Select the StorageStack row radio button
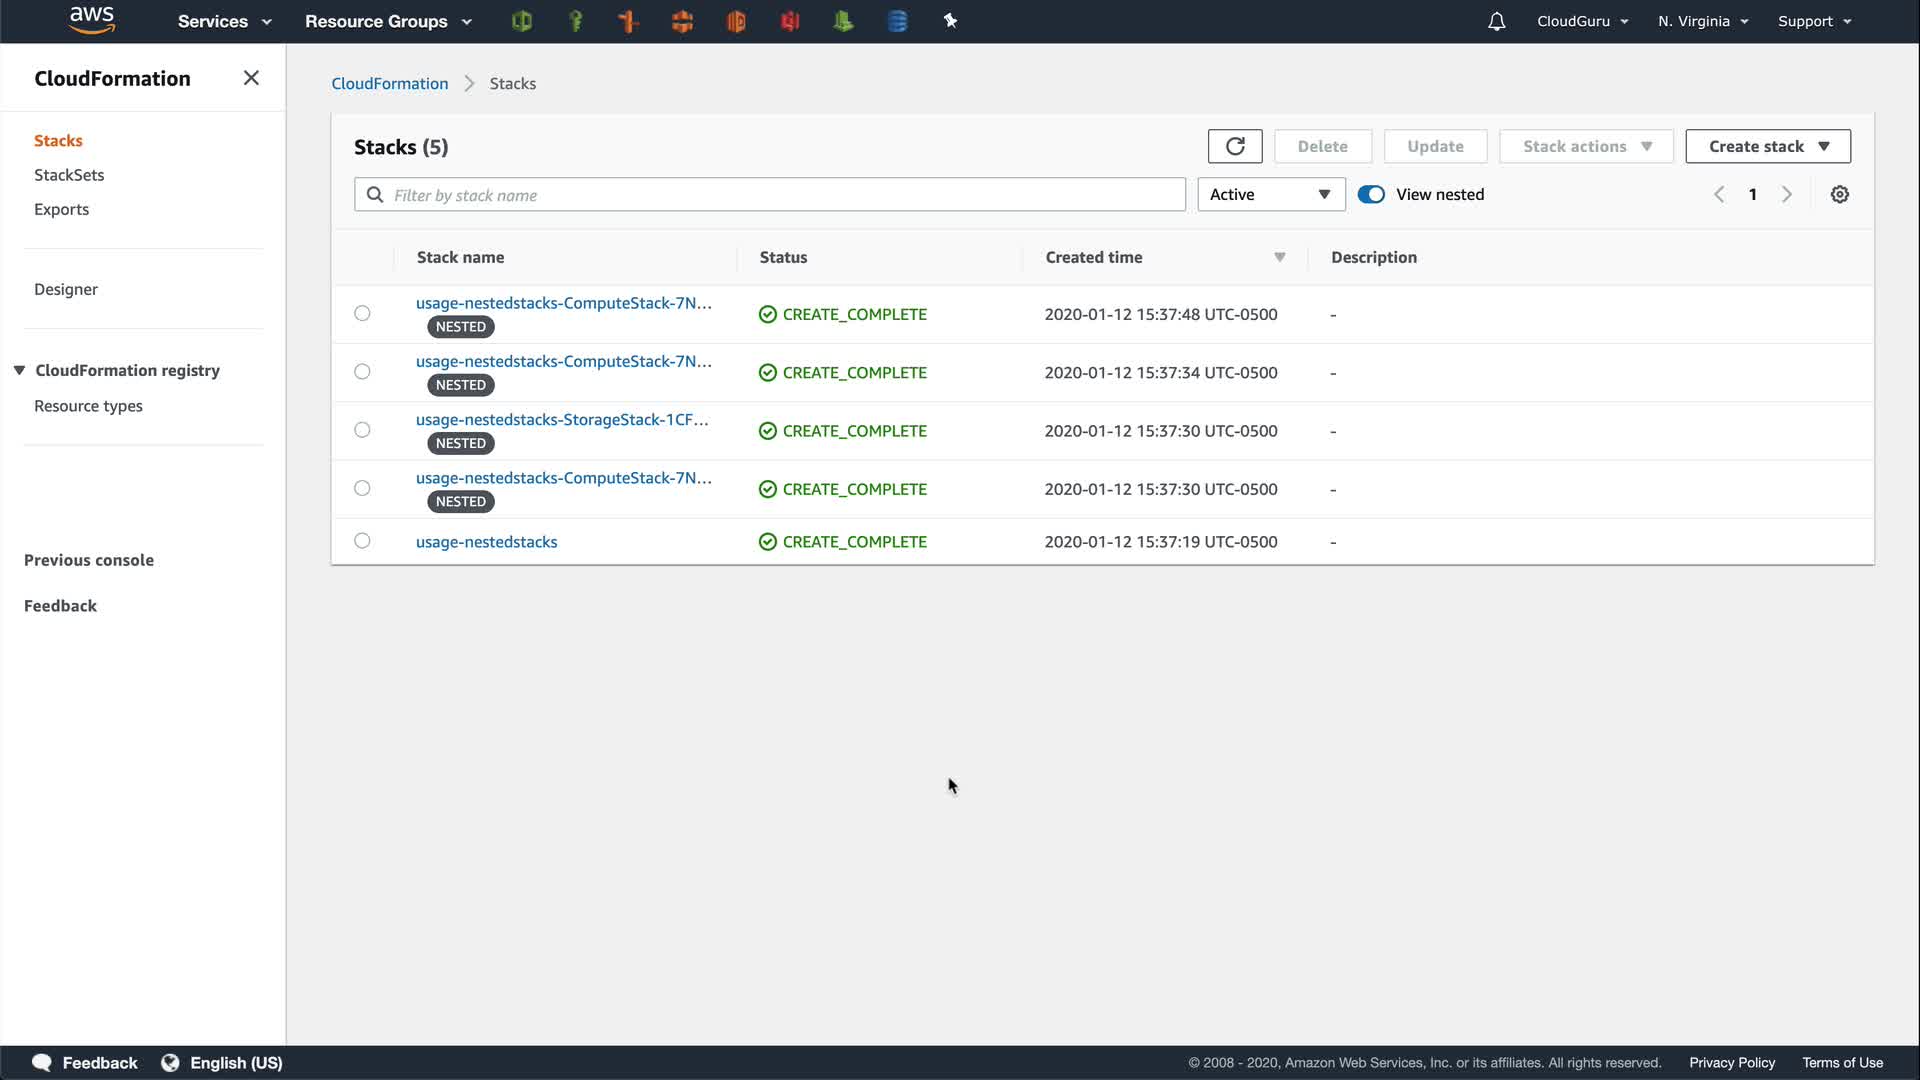1920x1080 pixels. click(362, 430)
